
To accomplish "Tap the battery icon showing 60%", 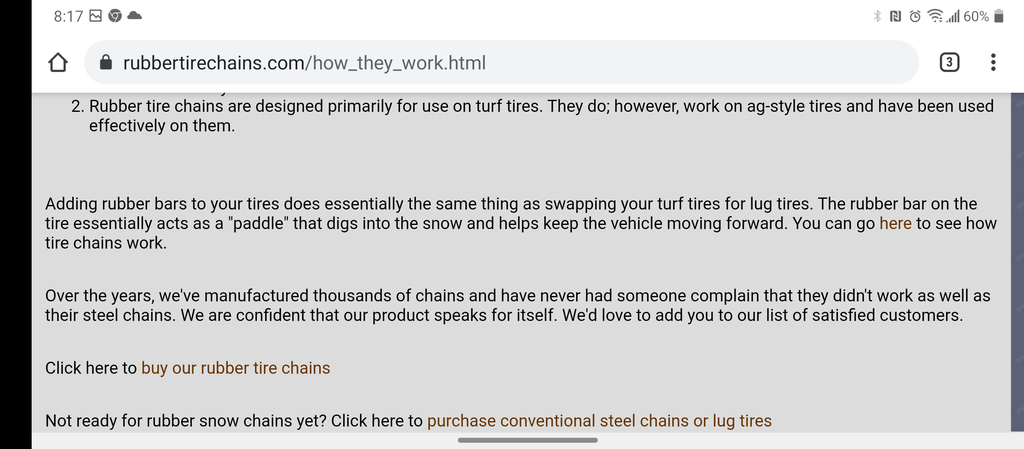I will click(998, 16).
